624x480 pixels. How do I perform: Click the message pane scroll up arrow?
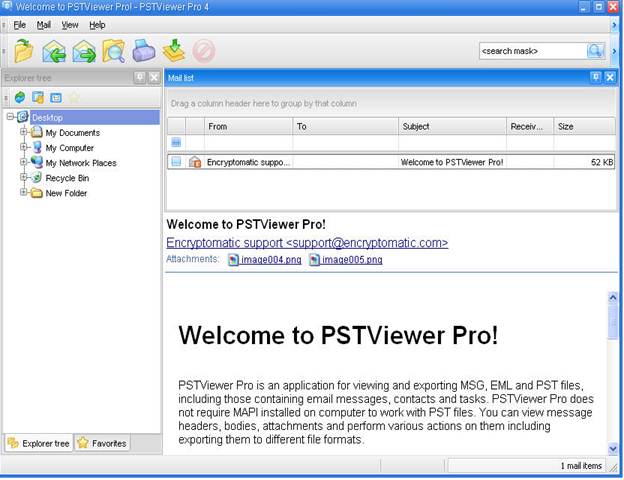pos(613,297)
